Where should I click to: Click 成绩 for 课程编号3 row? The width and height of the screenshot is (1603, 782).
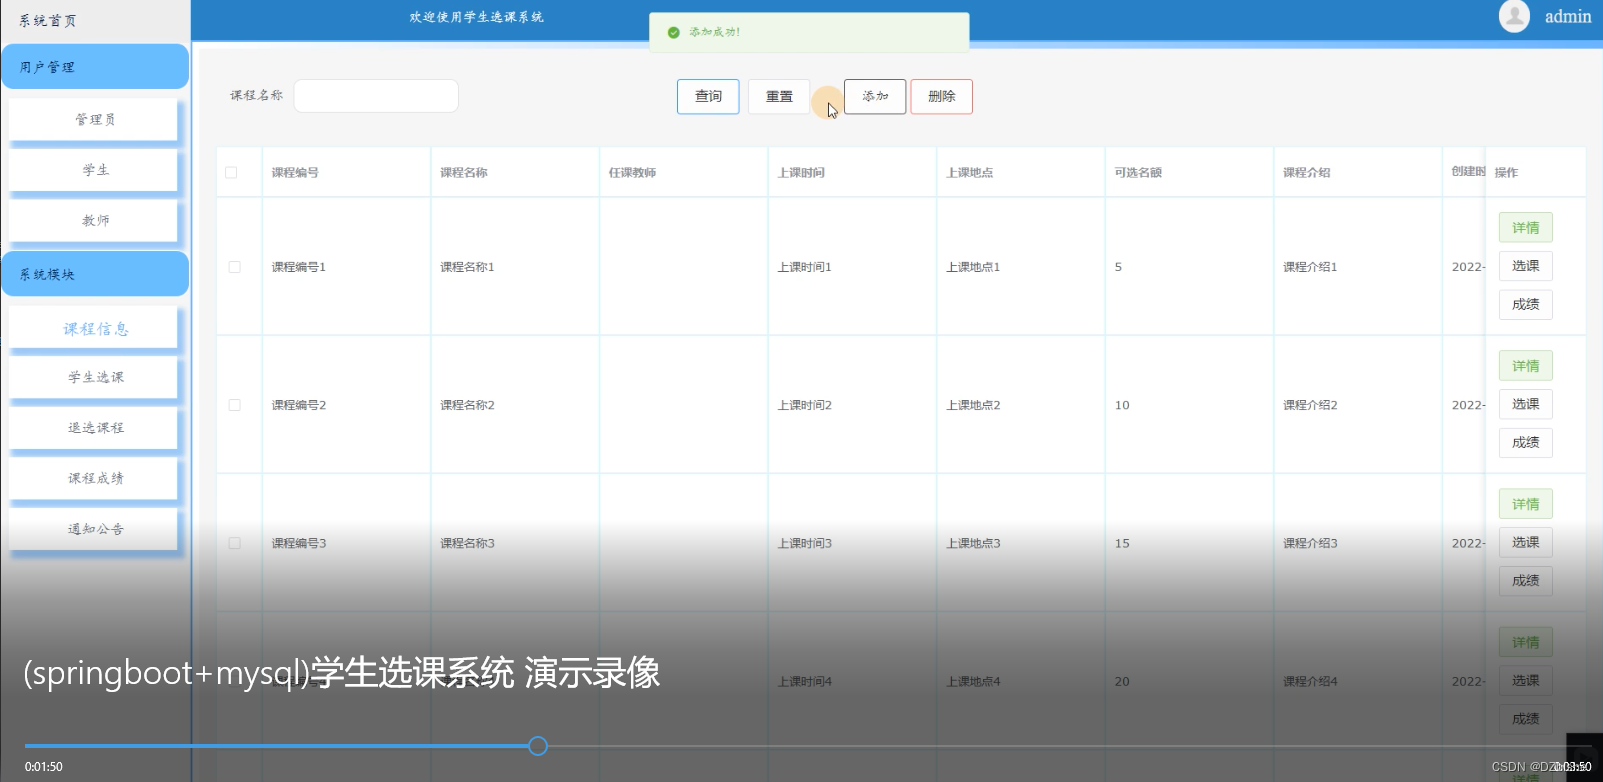[1525, 580]
